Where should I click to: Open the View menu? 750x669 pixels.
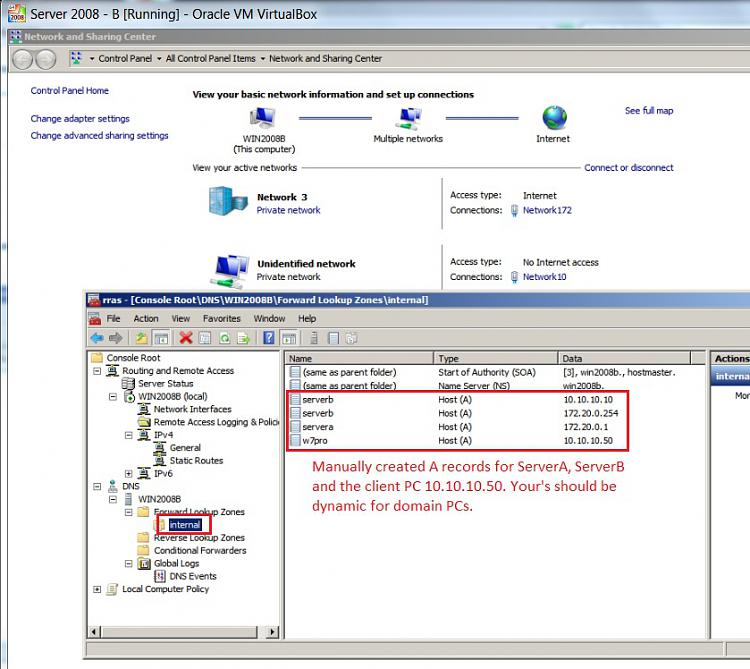(181, 318)
